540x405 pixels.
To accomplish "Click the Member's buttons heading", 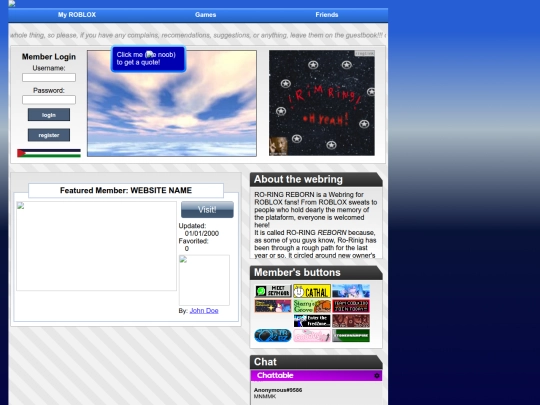I will click(297, 272).
